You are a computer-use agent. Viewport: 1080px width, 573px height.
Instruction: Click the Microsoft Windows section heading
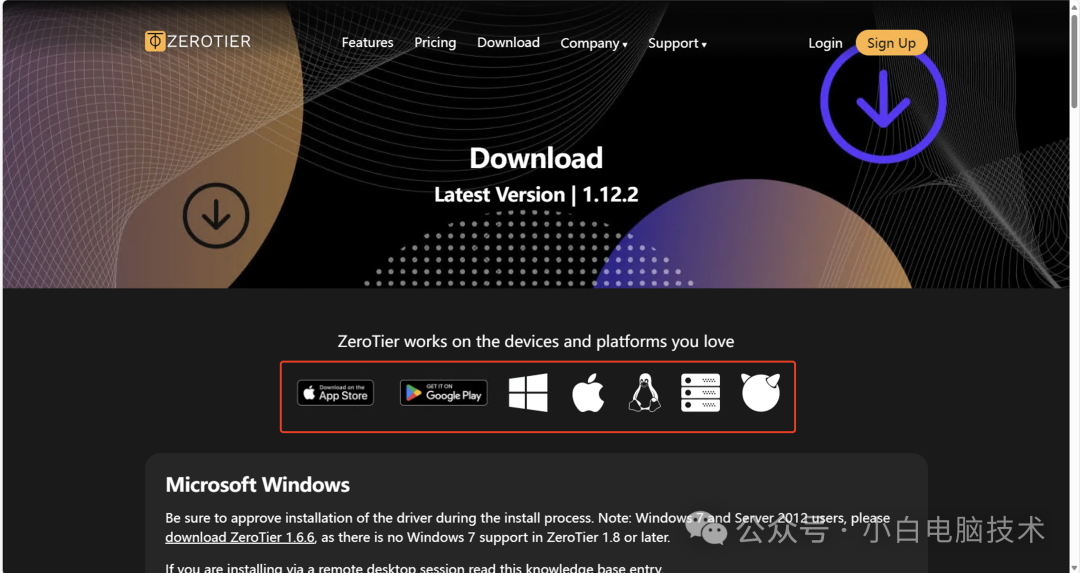click(258, 485)
